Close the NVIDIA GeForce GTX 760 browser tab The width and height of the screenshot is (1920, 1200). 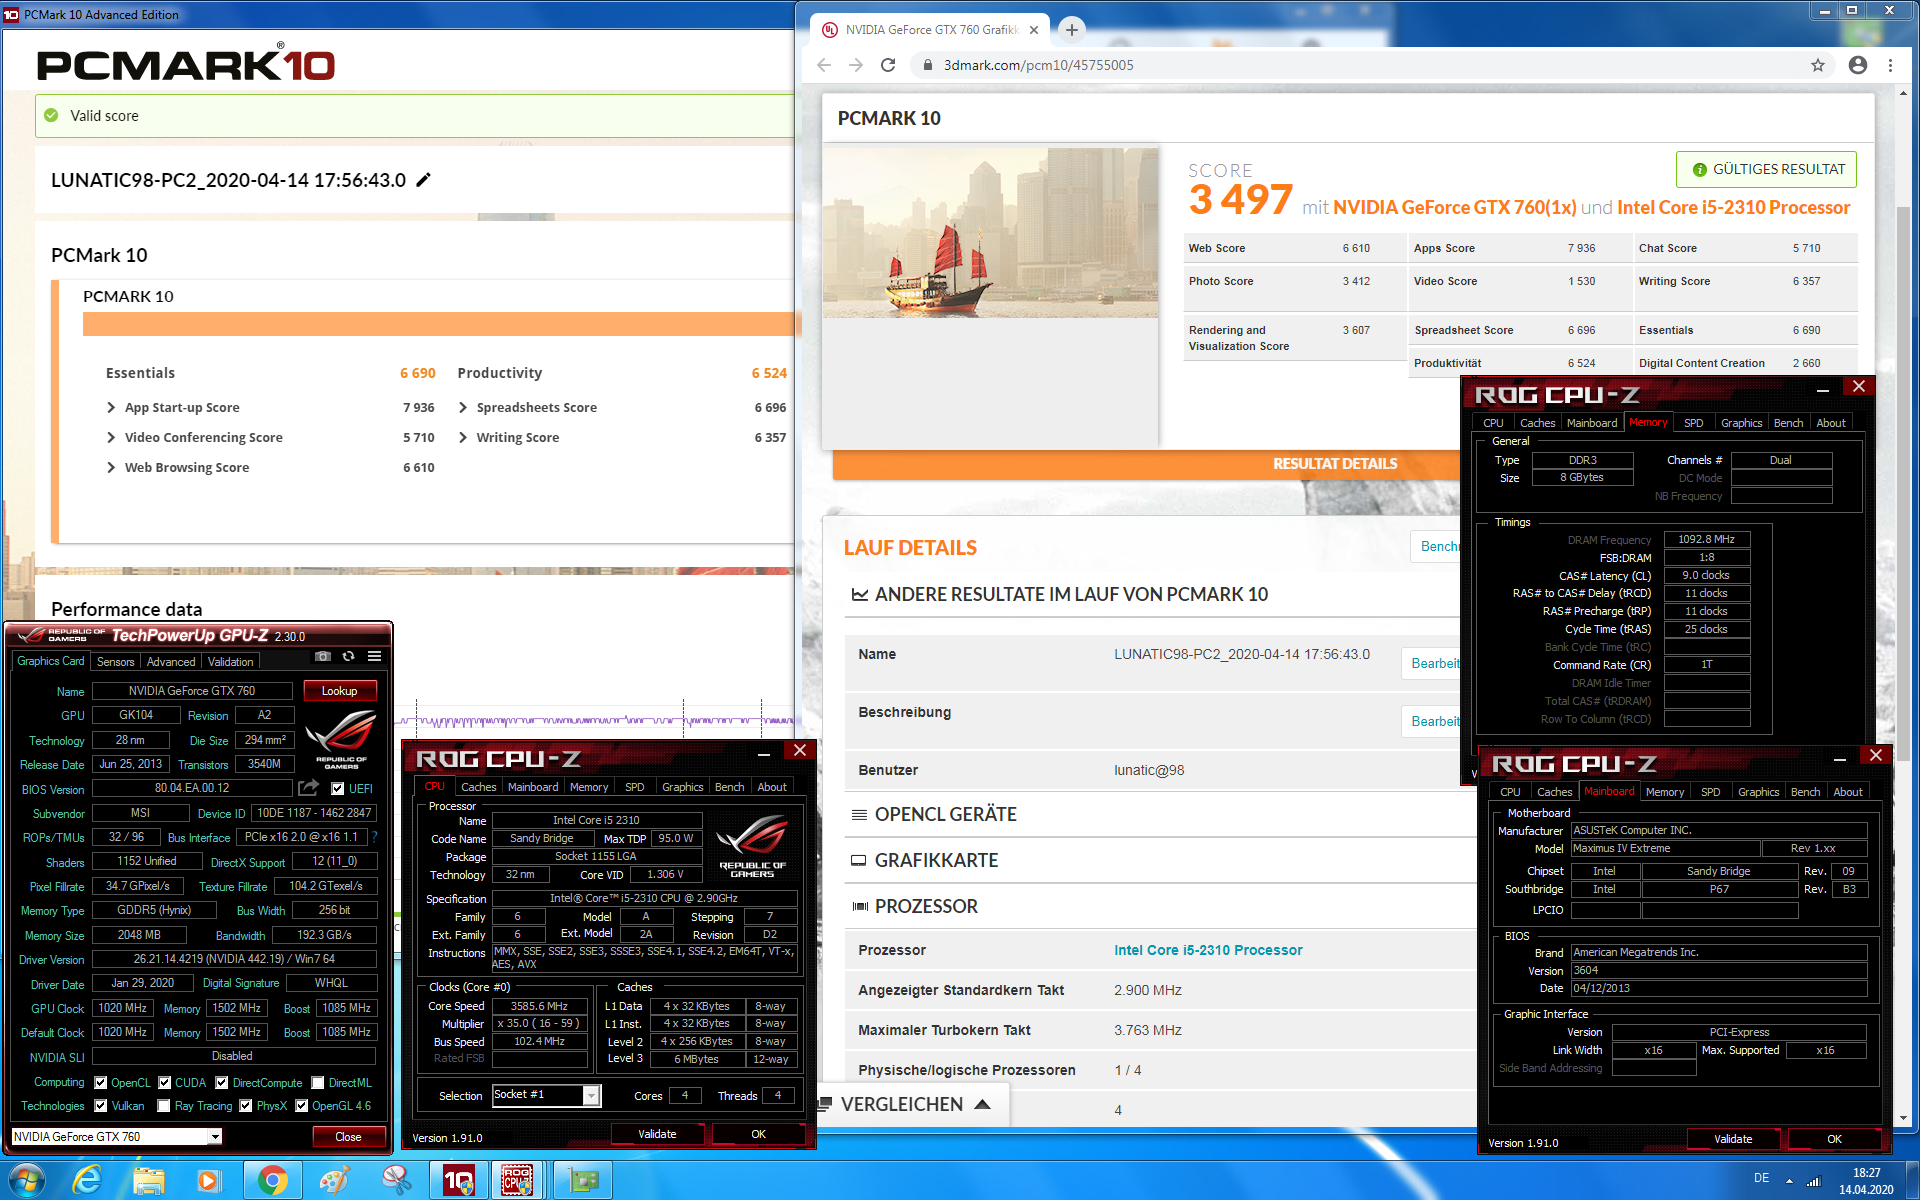pyautogui.click(x=1034, y=30)
